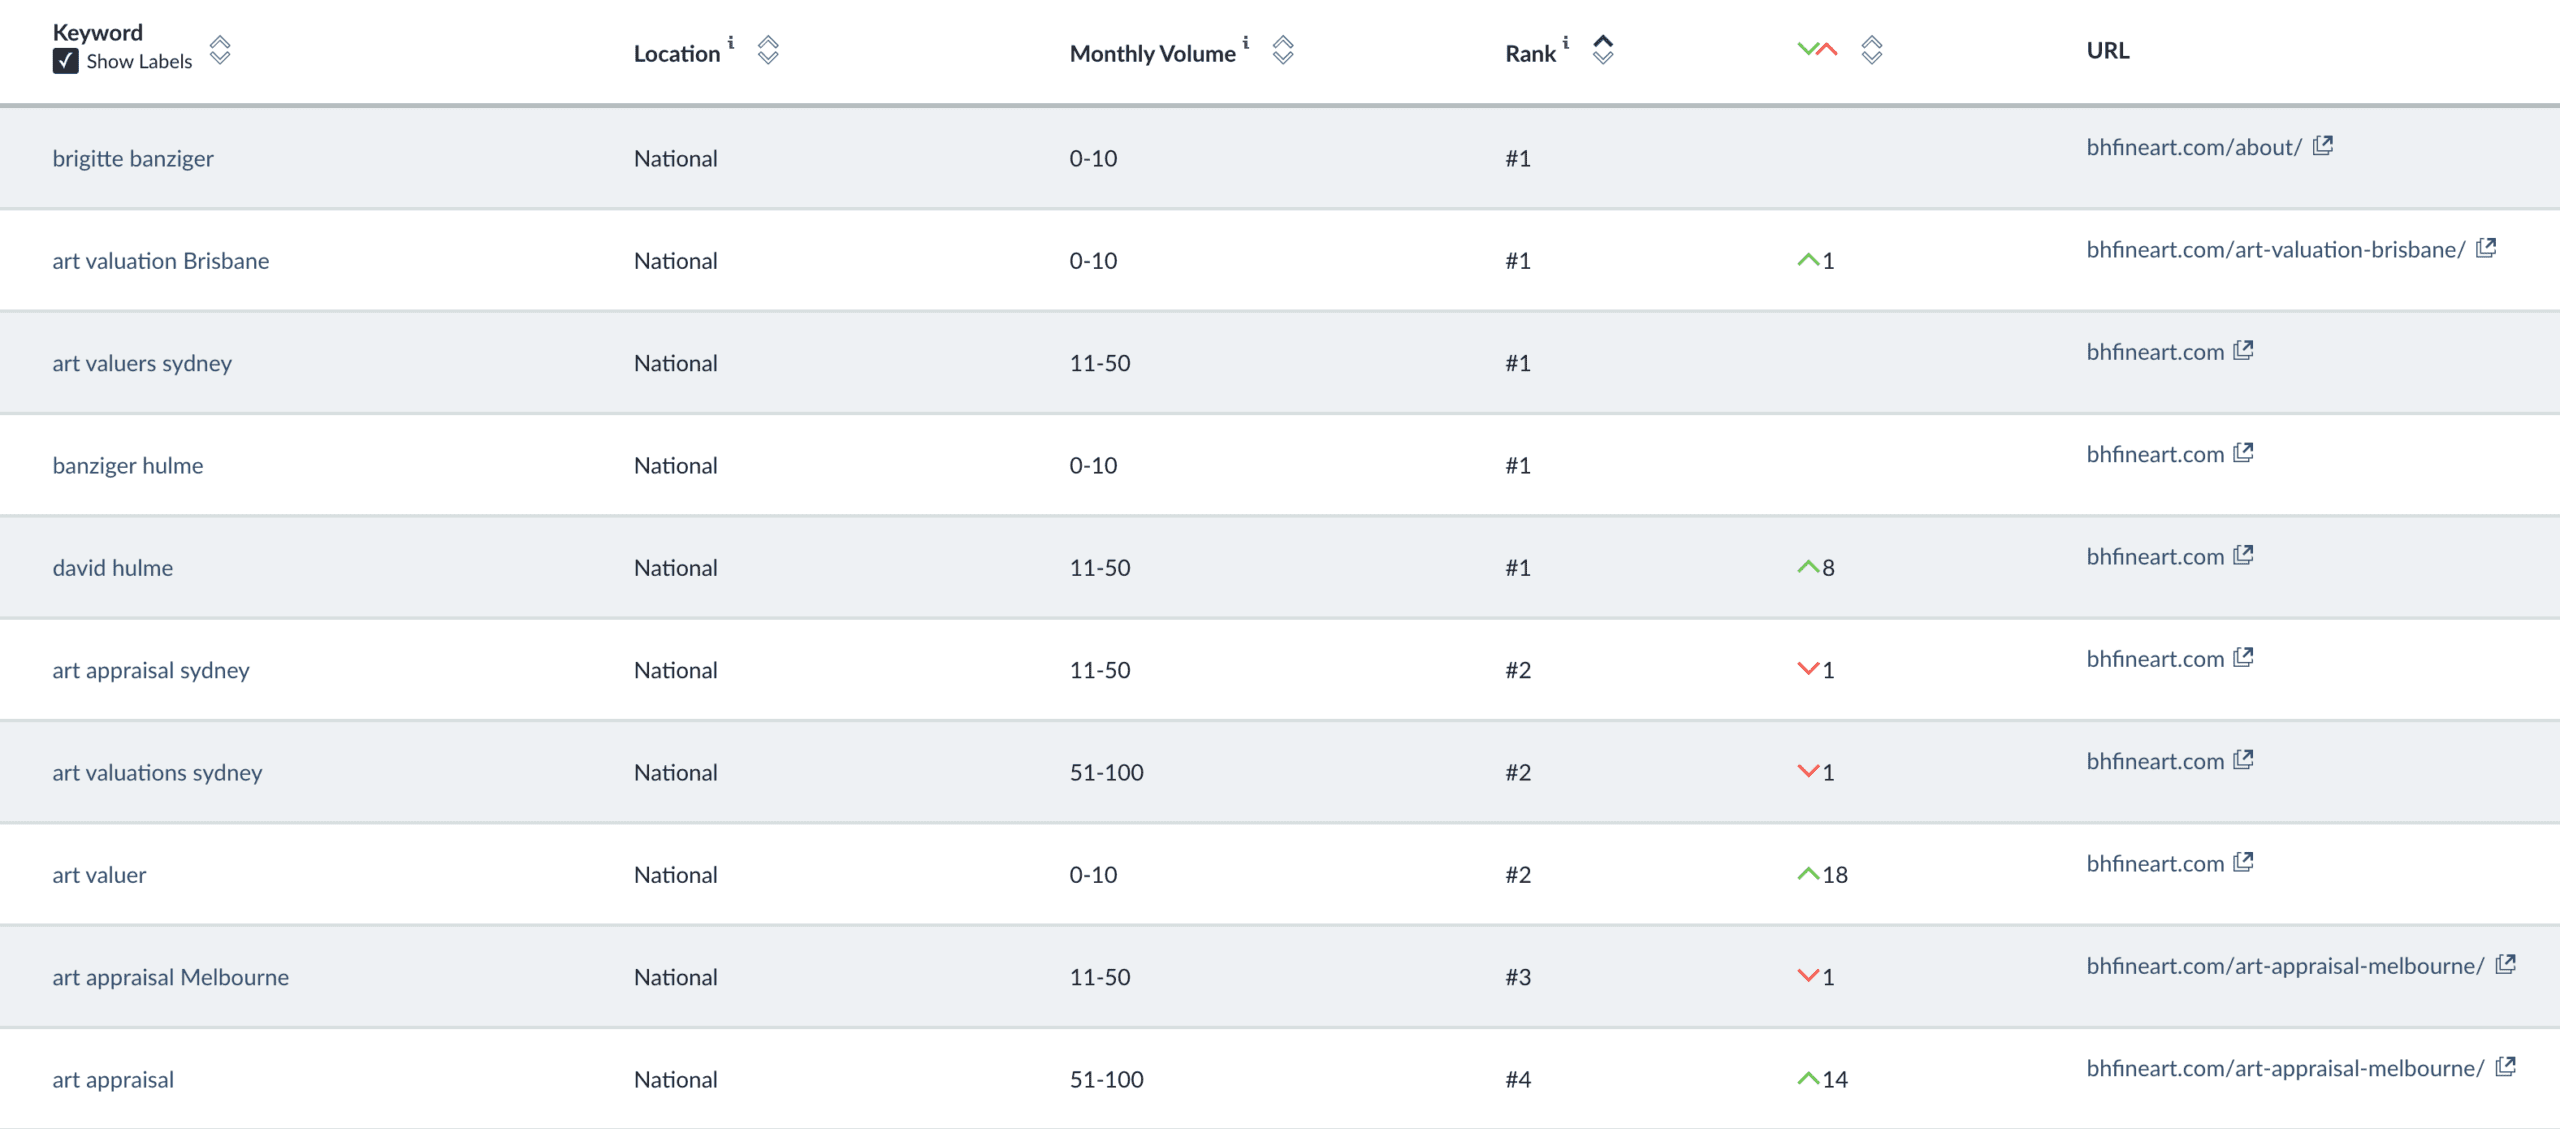
Task: Click the green up arrow next to david hulme's rank change
Action: coord(1809,567)
